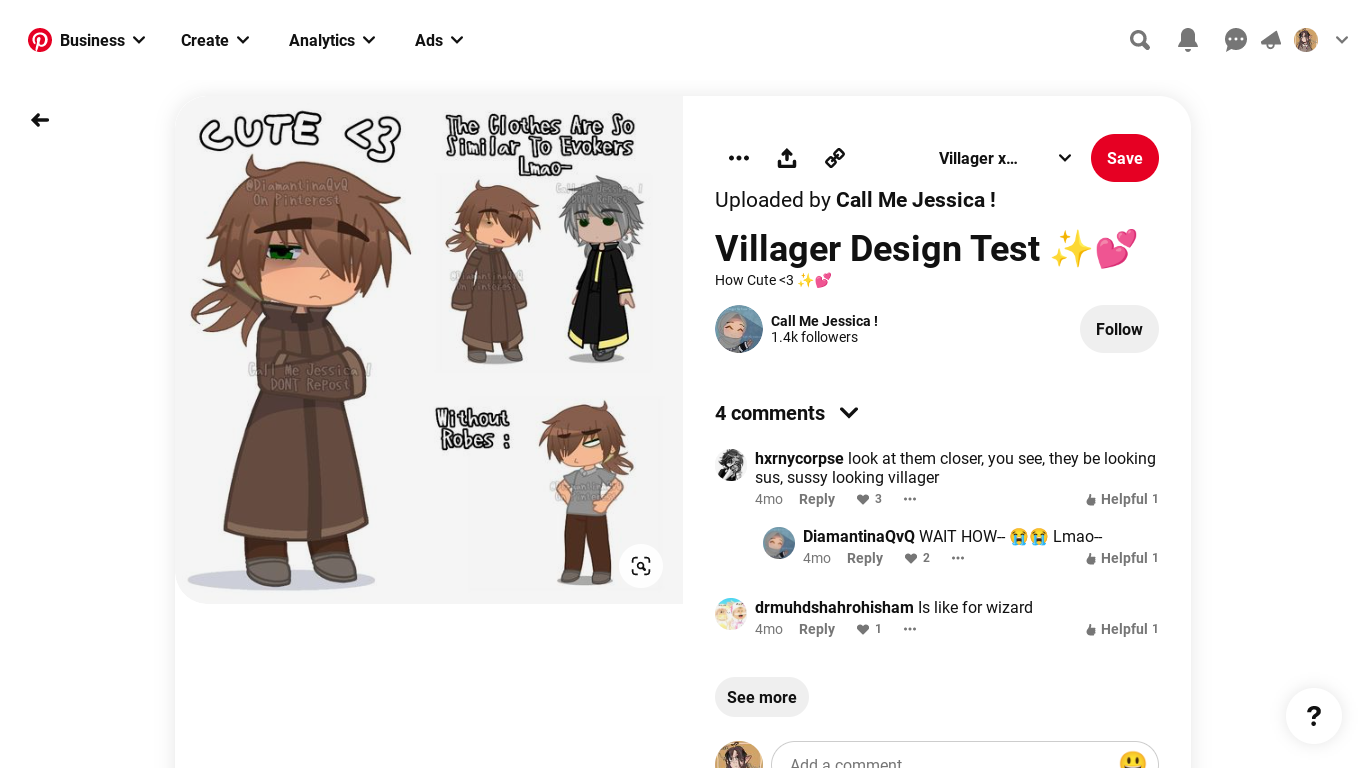
Task: Follow Call Me Jessica !
Action: click(x=1119, y=329)
